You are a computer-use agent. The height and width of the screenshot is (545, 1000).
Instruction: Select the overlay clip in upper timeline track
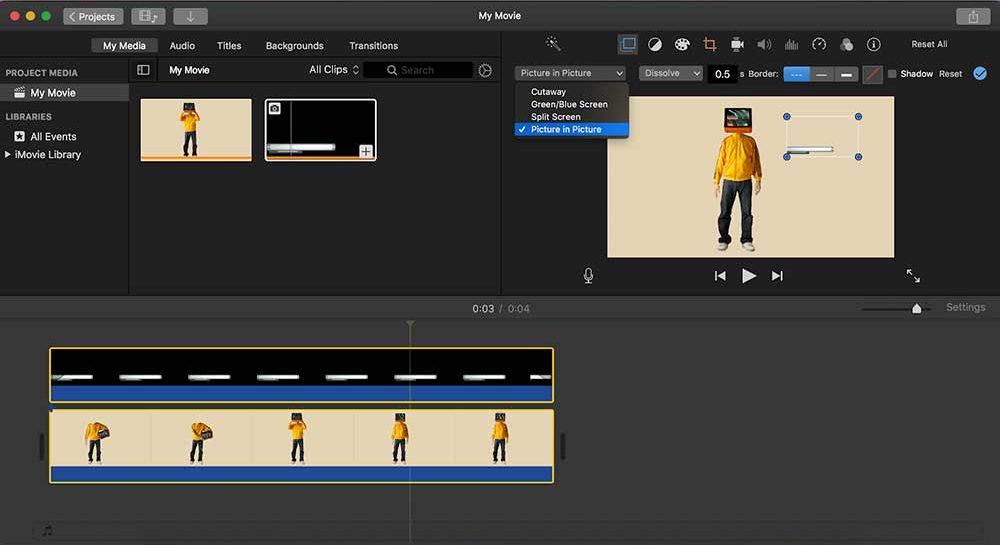[301, 375]
